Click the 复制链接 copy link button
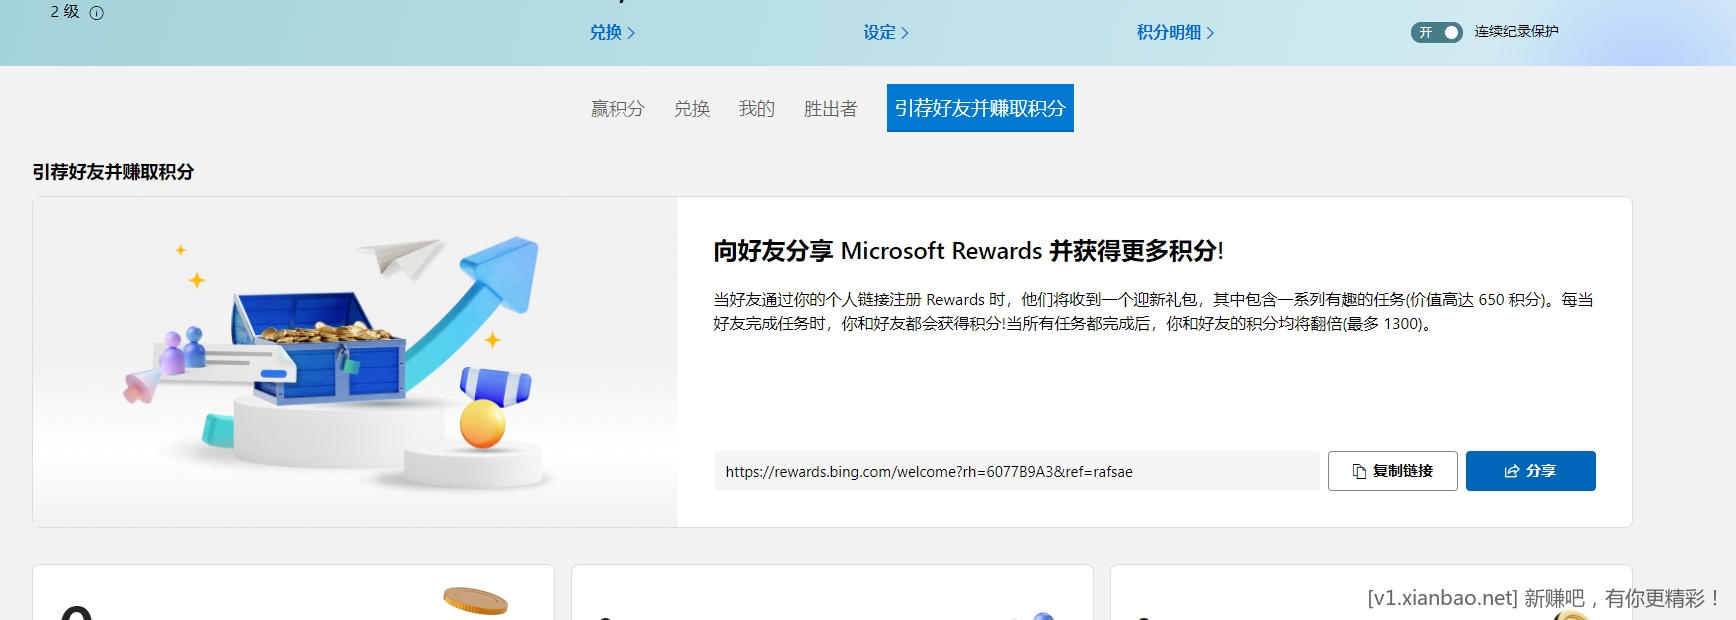The image size is (1736, 620). point(1392,471)
